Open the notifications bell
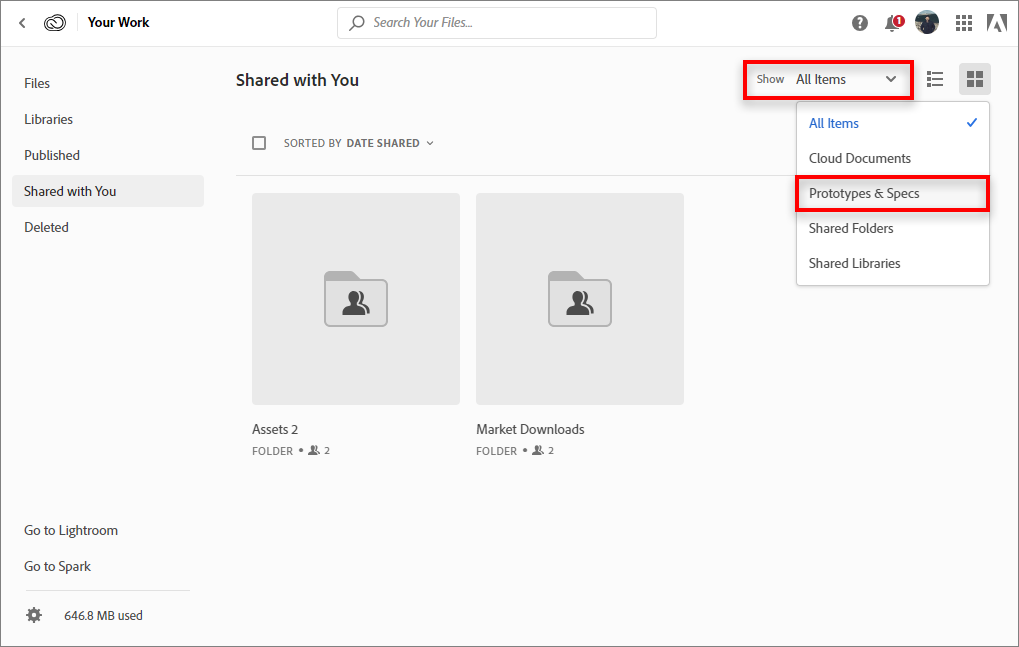Screen dimensions: 1019x647 pyautogui.click(x=893, y=23)
